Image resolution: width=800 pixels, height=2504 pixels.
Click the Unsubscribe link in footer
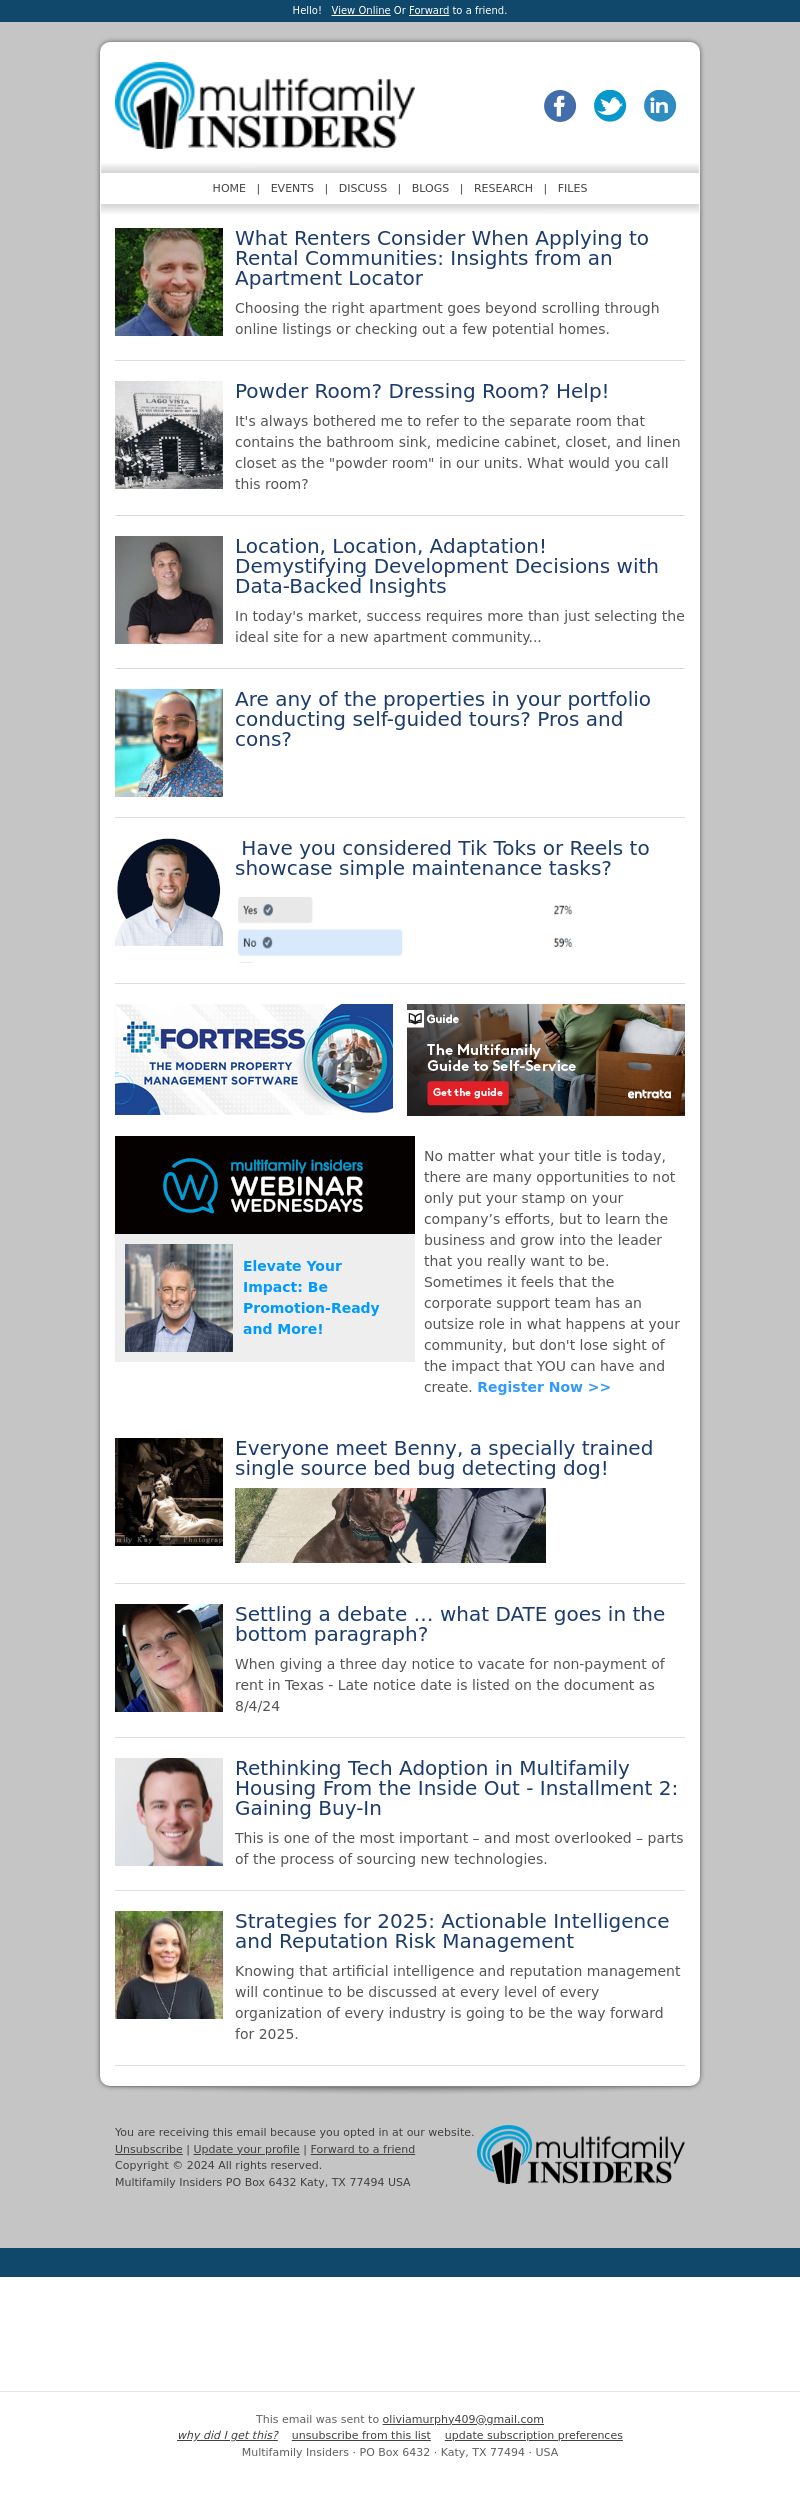coord(149,2149)
